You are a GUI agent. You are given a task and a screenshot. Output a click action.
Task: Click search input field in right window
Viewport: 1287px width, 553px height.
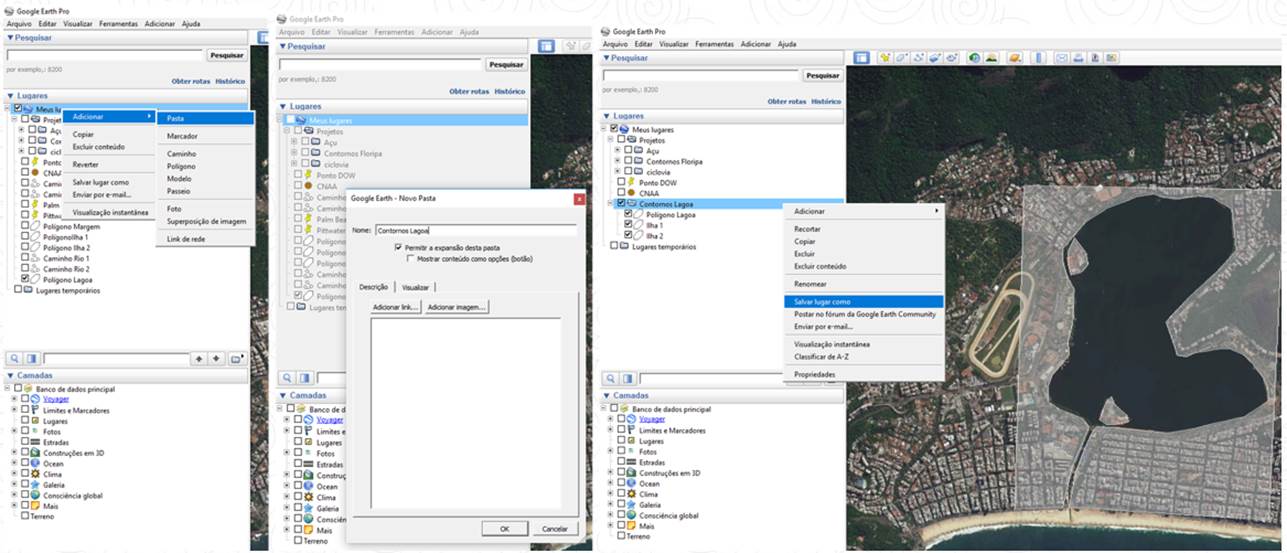pos(700,75)
